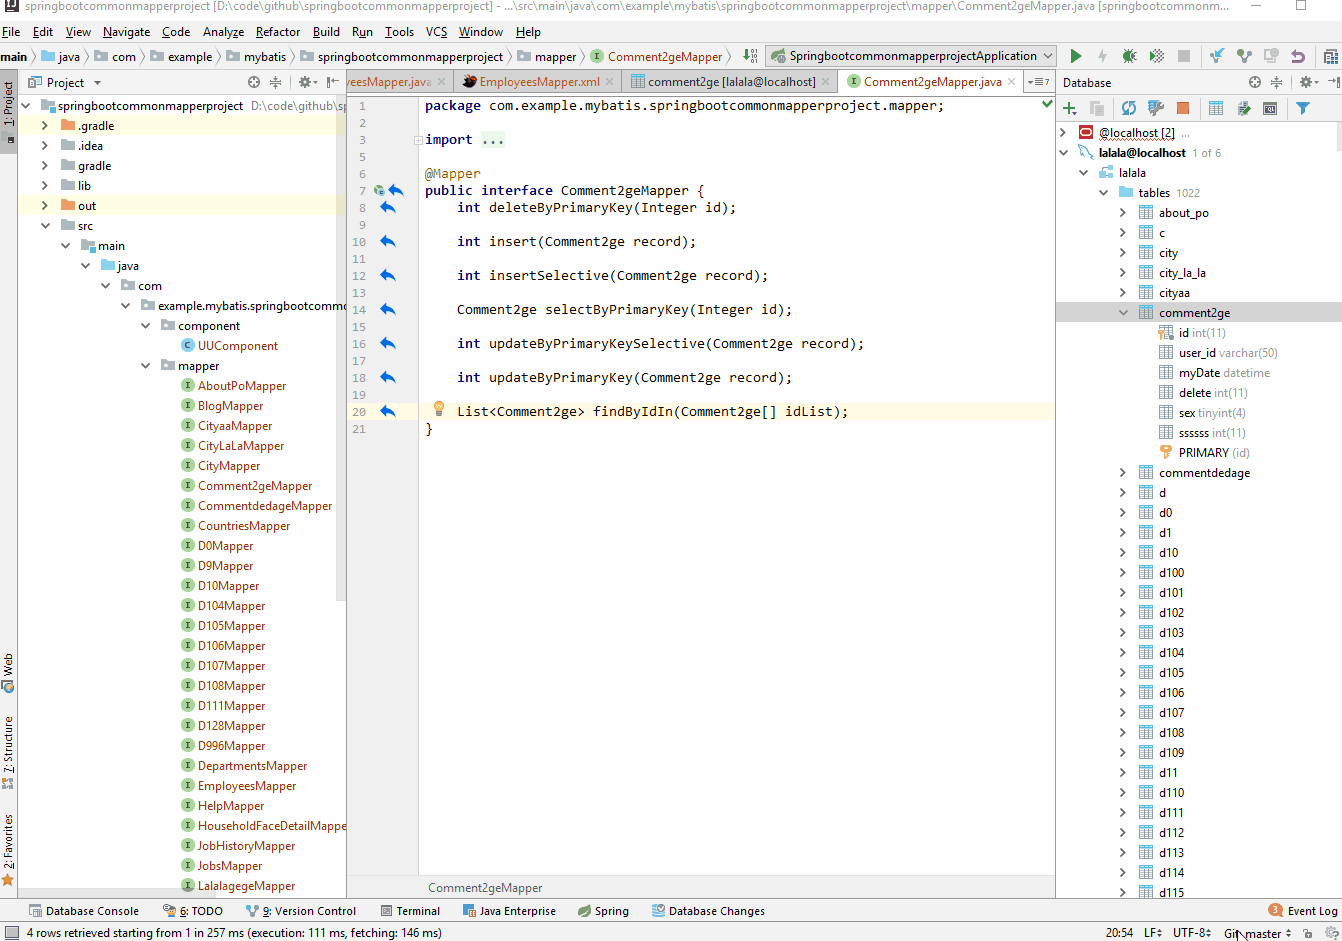Open the Event Log button

(x=1303, y=911)
